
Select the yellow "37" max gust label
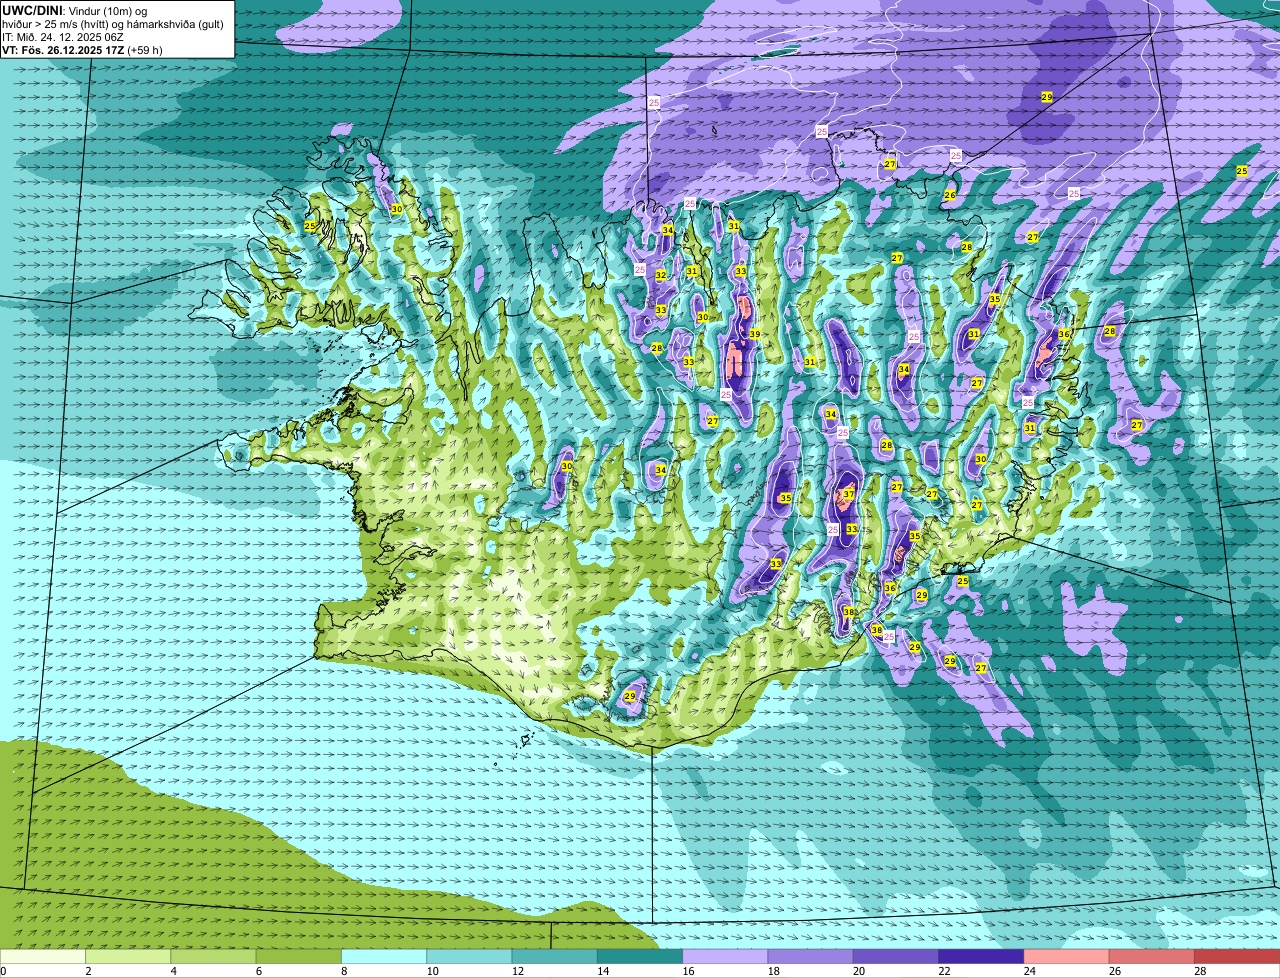pyautogui.click(x=848, y=493)
